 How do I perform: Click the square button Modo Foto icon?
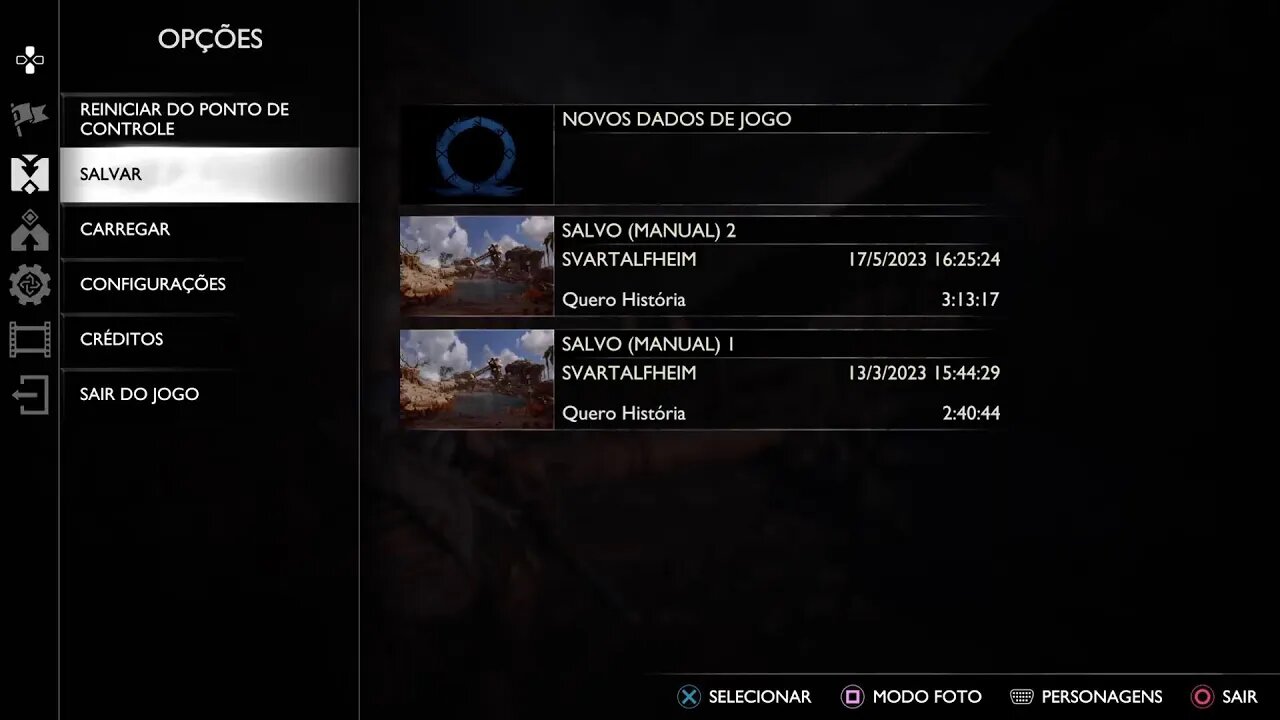click(853, 697)
